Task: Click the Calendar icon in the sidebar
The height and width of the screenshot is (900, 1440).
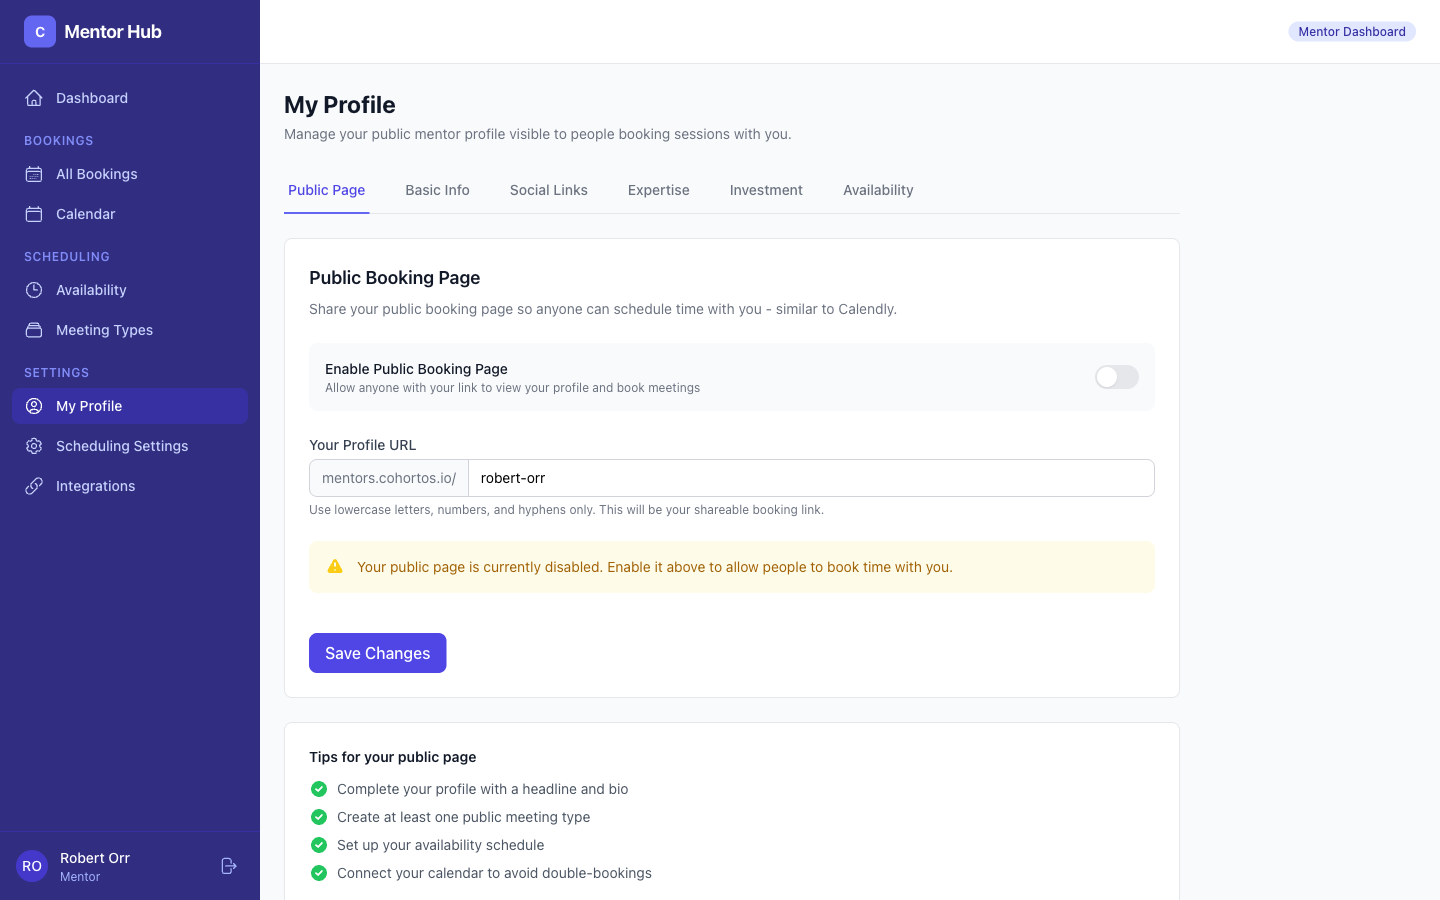Action: pyautogui.click(x=34, y=214)
